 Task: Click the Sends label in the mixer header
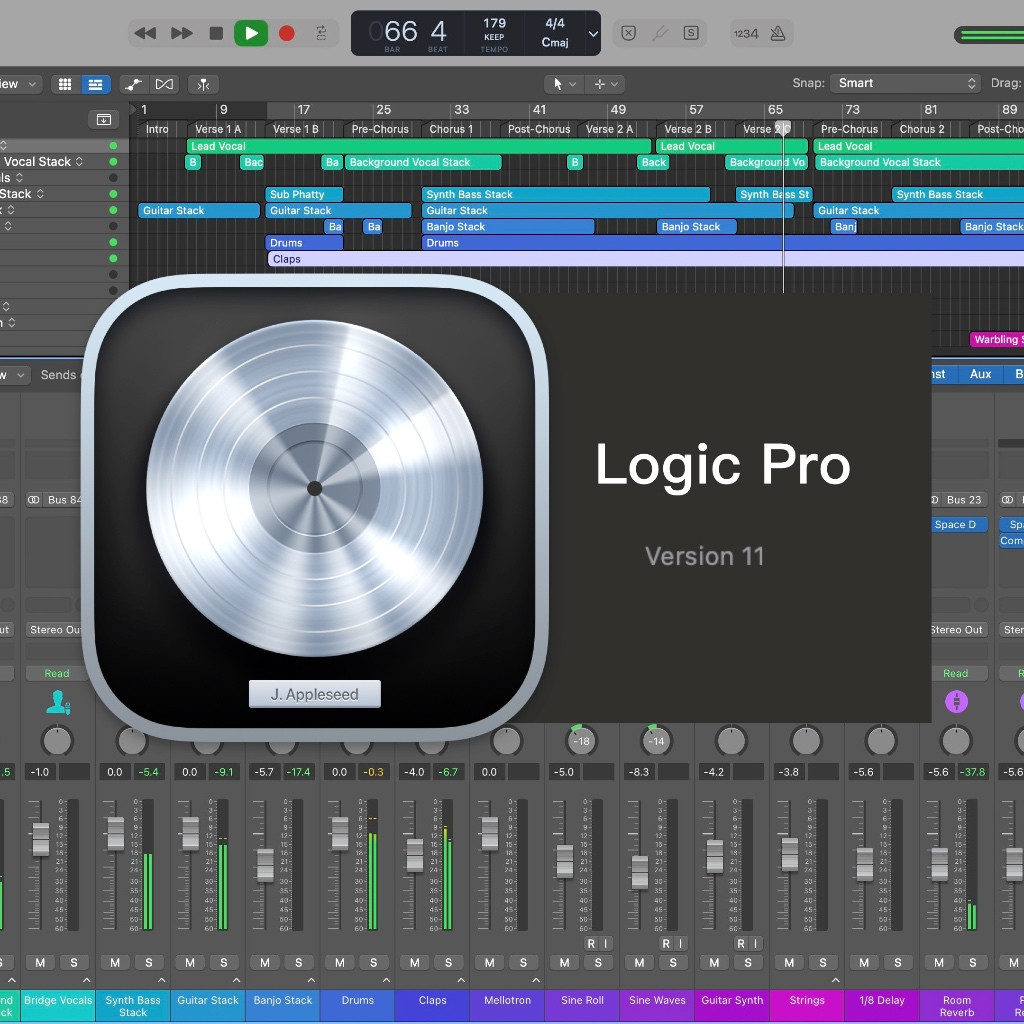click(58, 375)
